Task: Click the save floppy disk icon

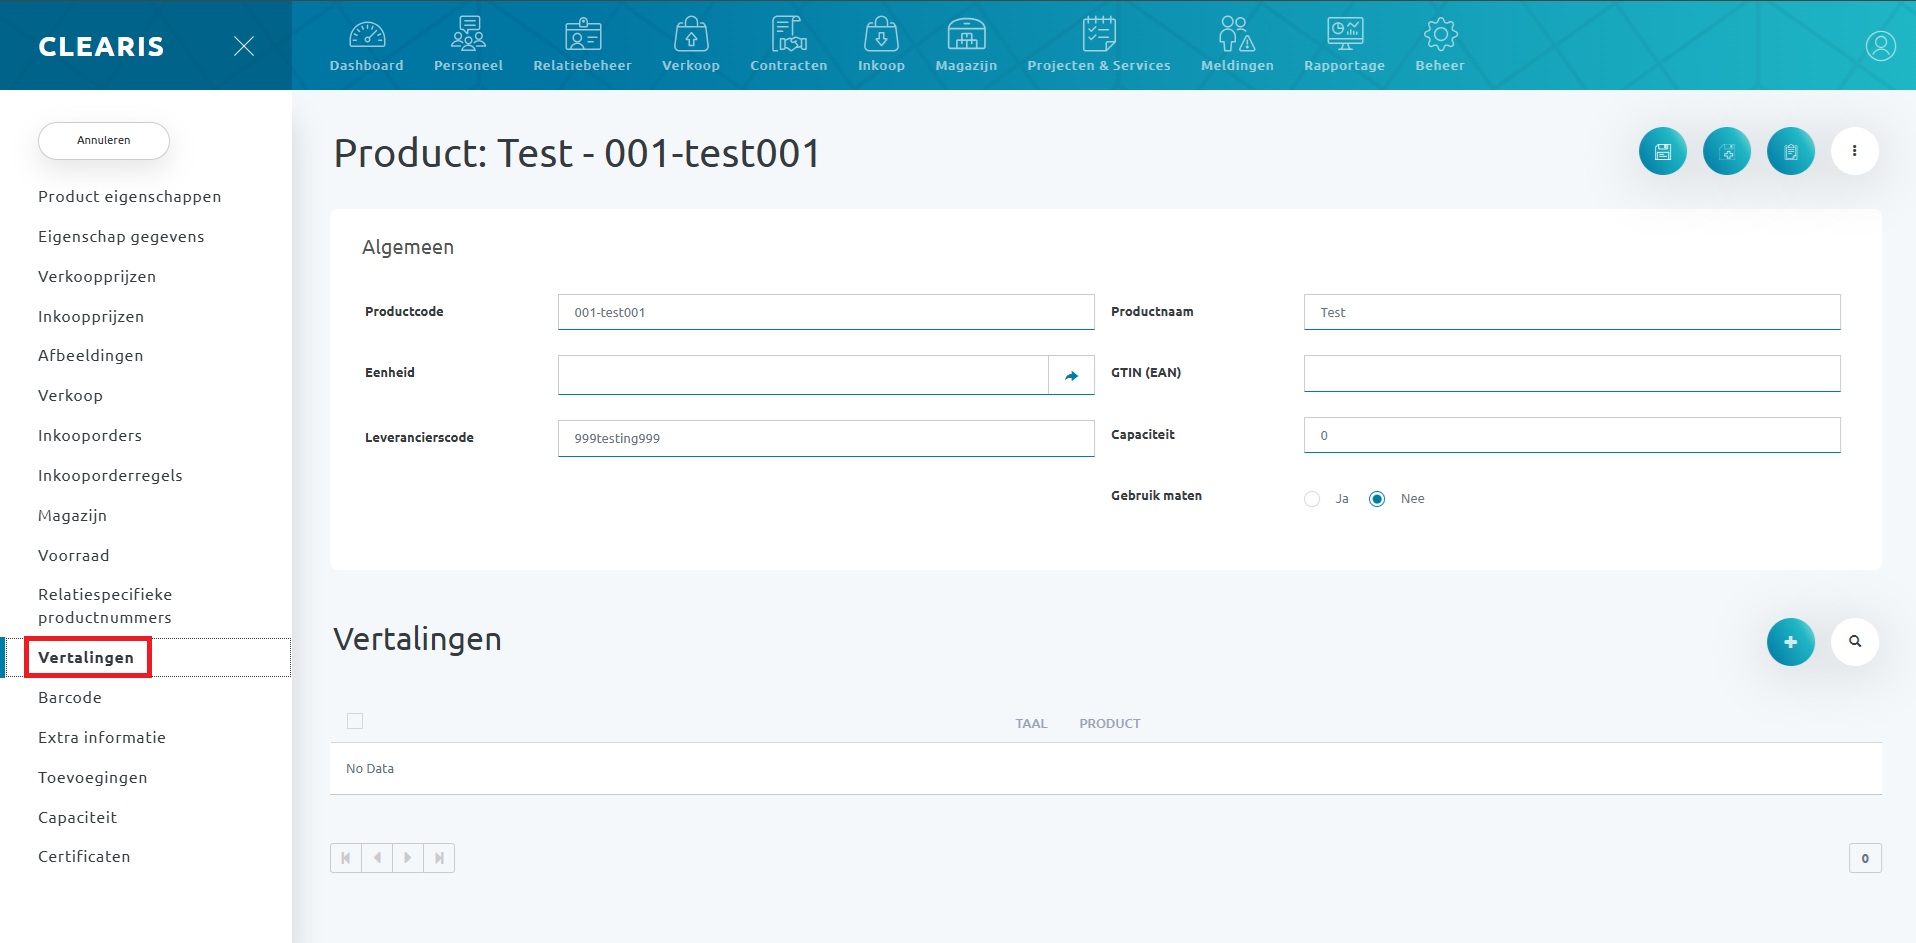Action: click(x=1662, y=152)
